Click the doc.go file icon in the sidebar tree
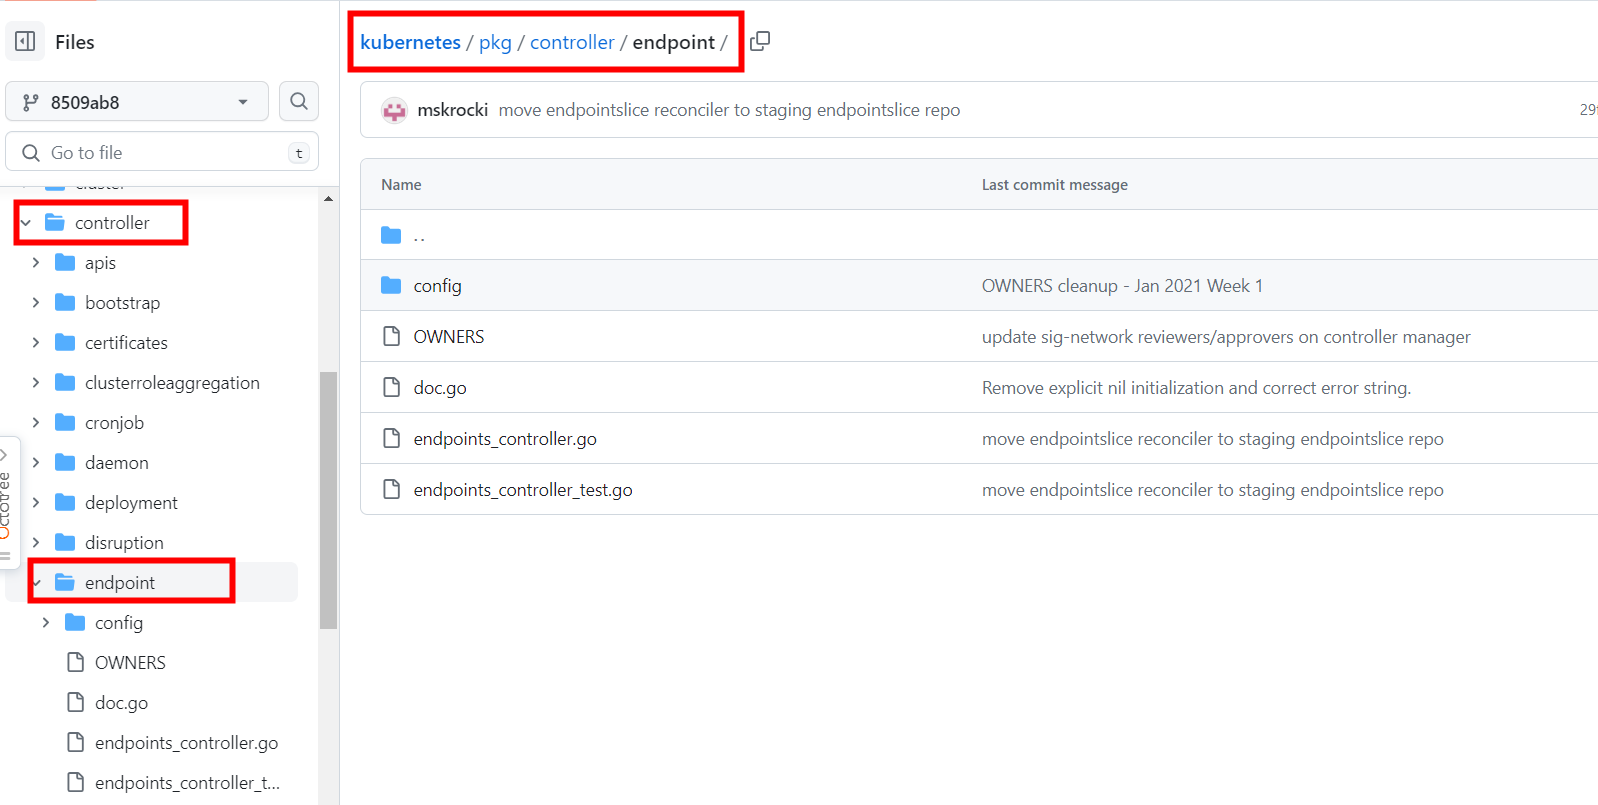 coord(75,702)
